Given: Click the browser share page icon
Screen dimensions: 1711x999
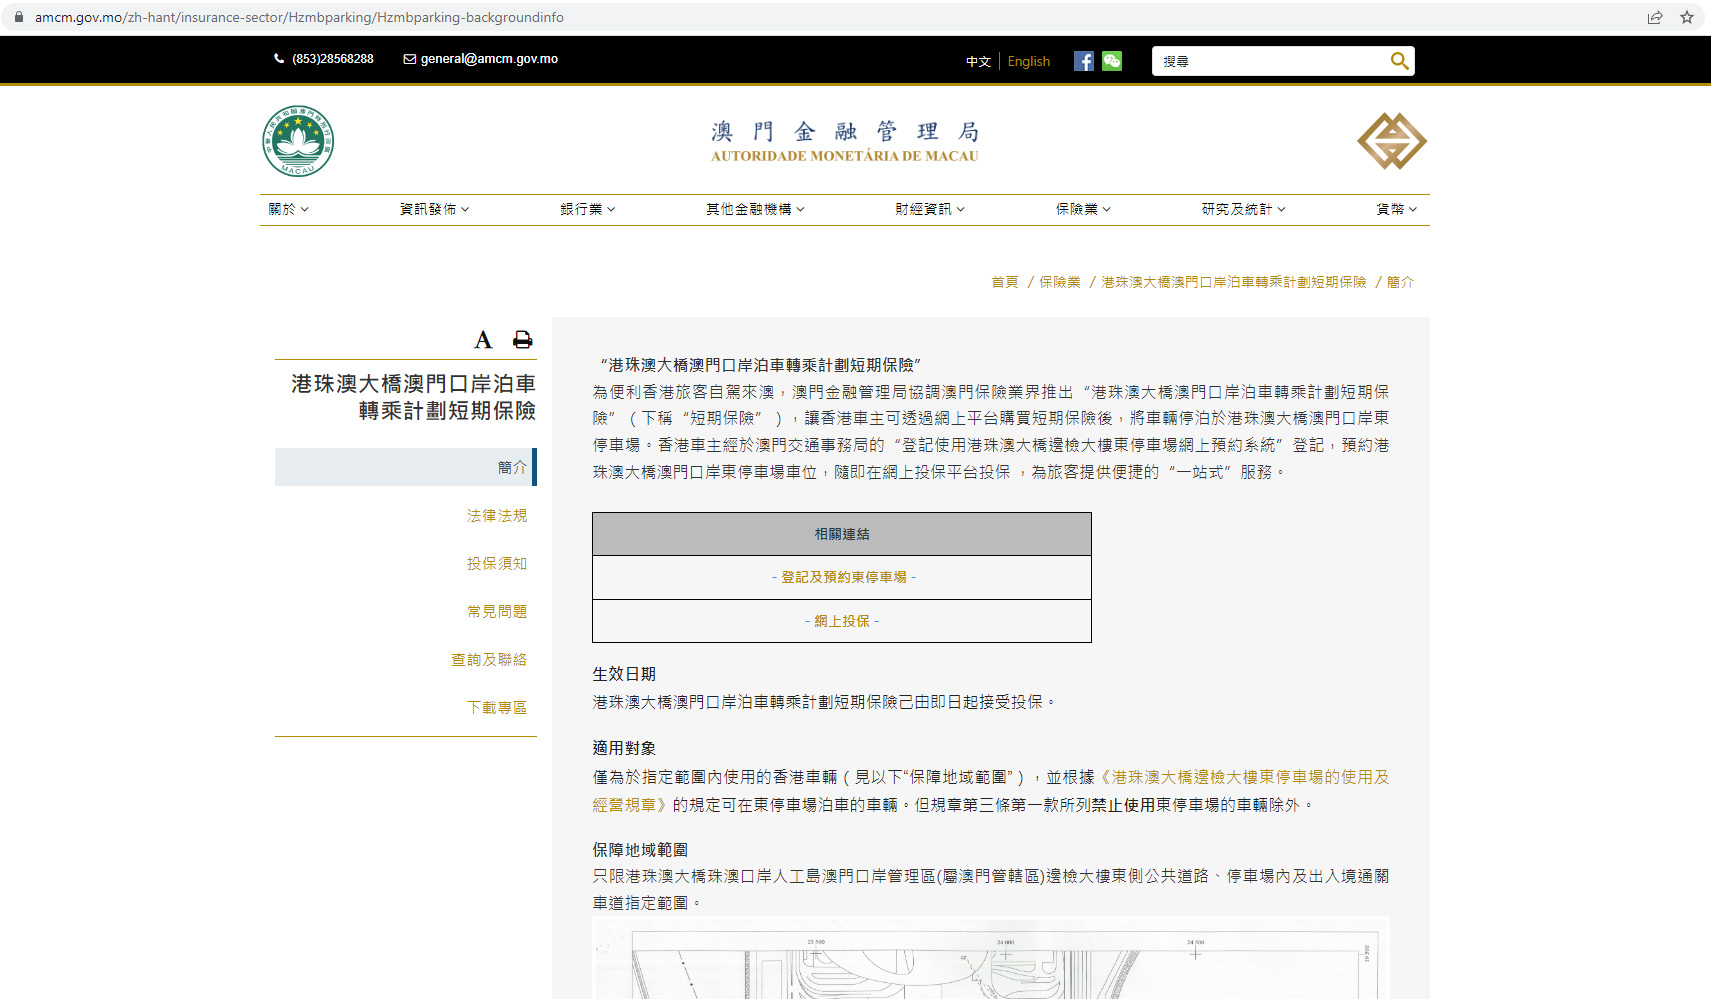Looking at the screenshot, I should pyautogui.click(x=1655, y=17).
